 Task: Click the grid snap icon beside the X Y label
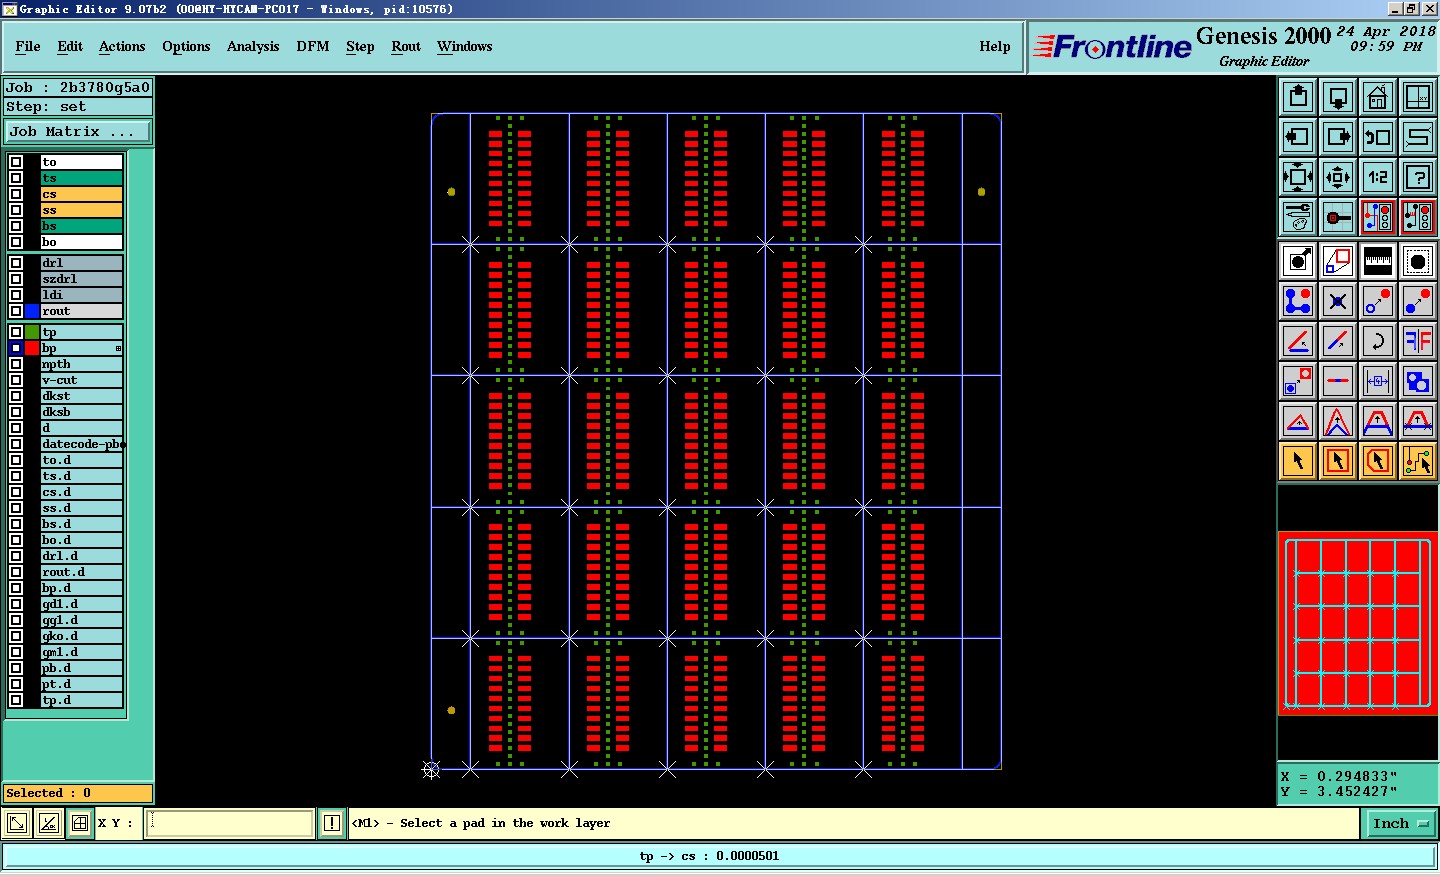pos(80,823)
